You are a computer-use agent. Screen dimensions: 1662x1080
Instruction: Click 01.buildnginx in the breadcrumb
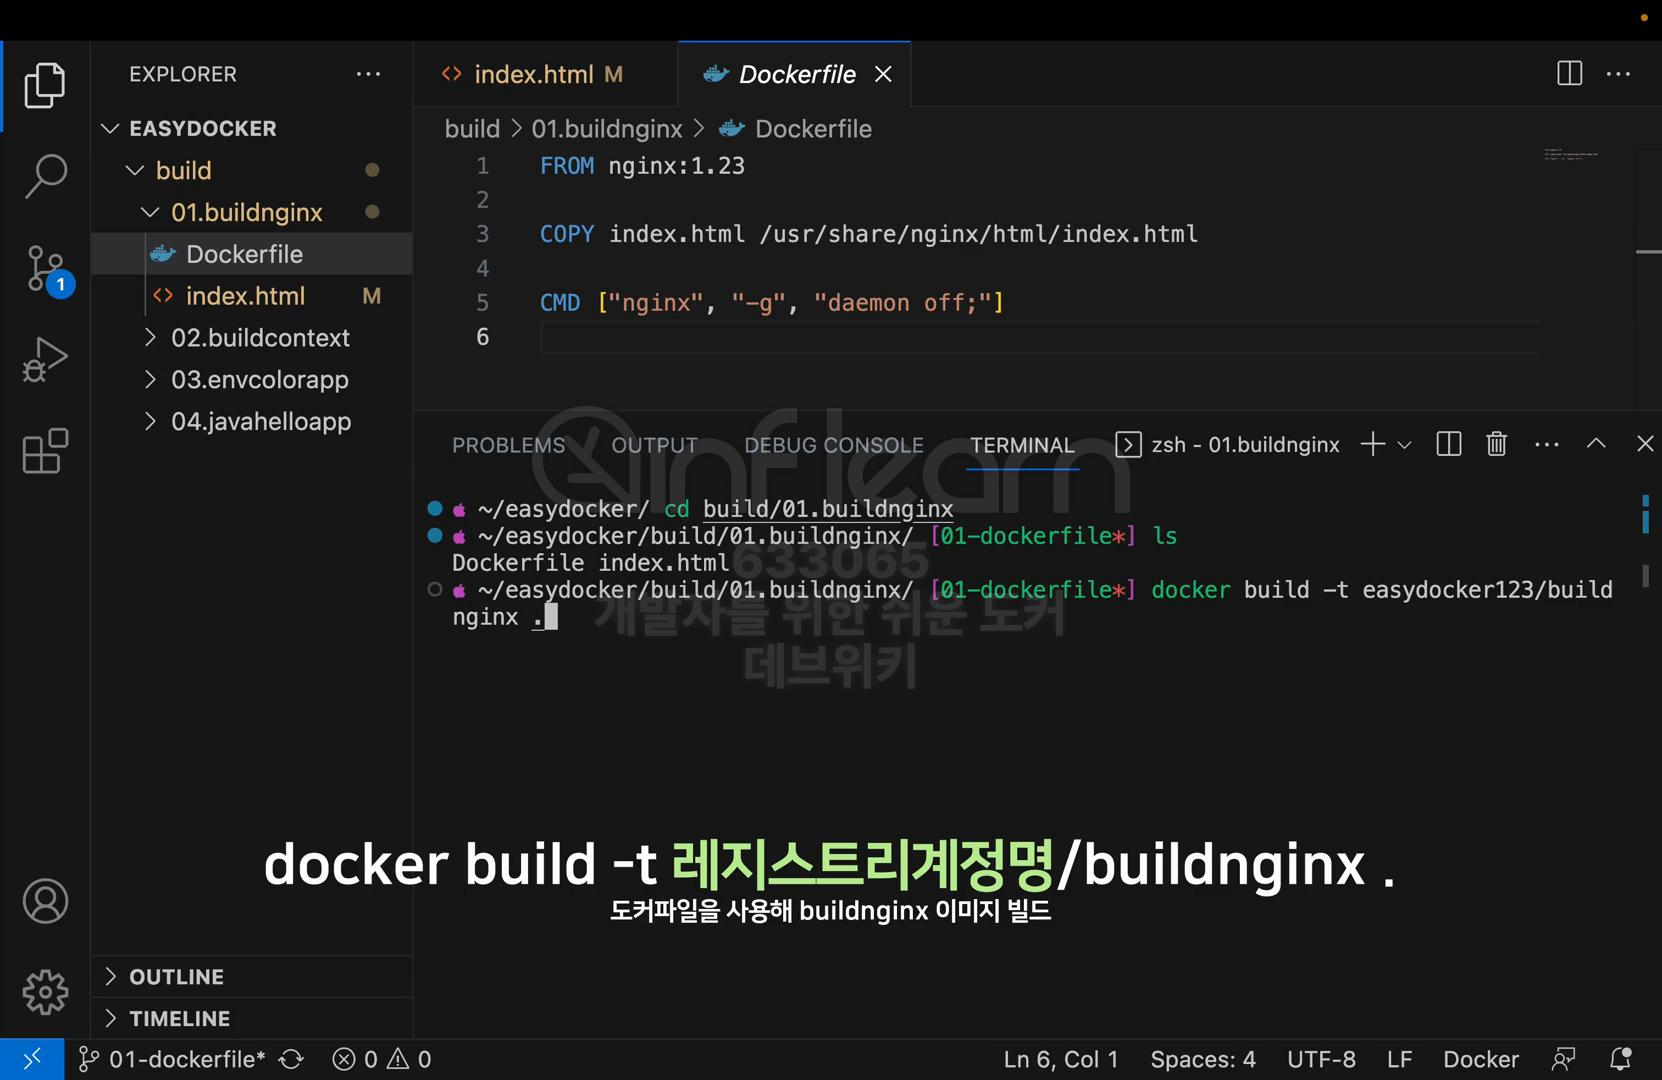(x=607, y=129)
